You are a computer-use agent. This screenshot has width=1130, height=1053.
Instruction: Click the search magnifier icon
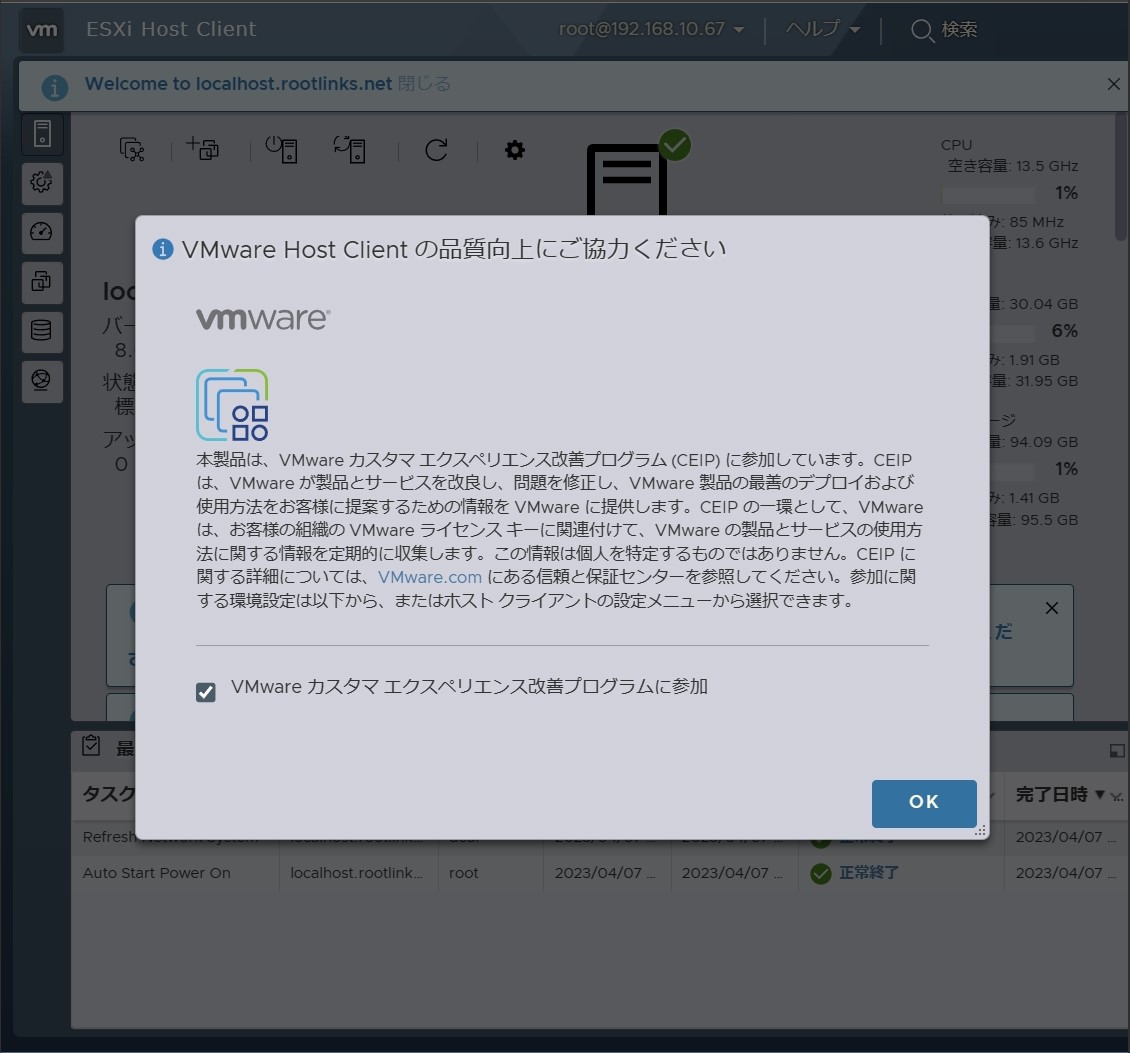click(x=922, y=30)
